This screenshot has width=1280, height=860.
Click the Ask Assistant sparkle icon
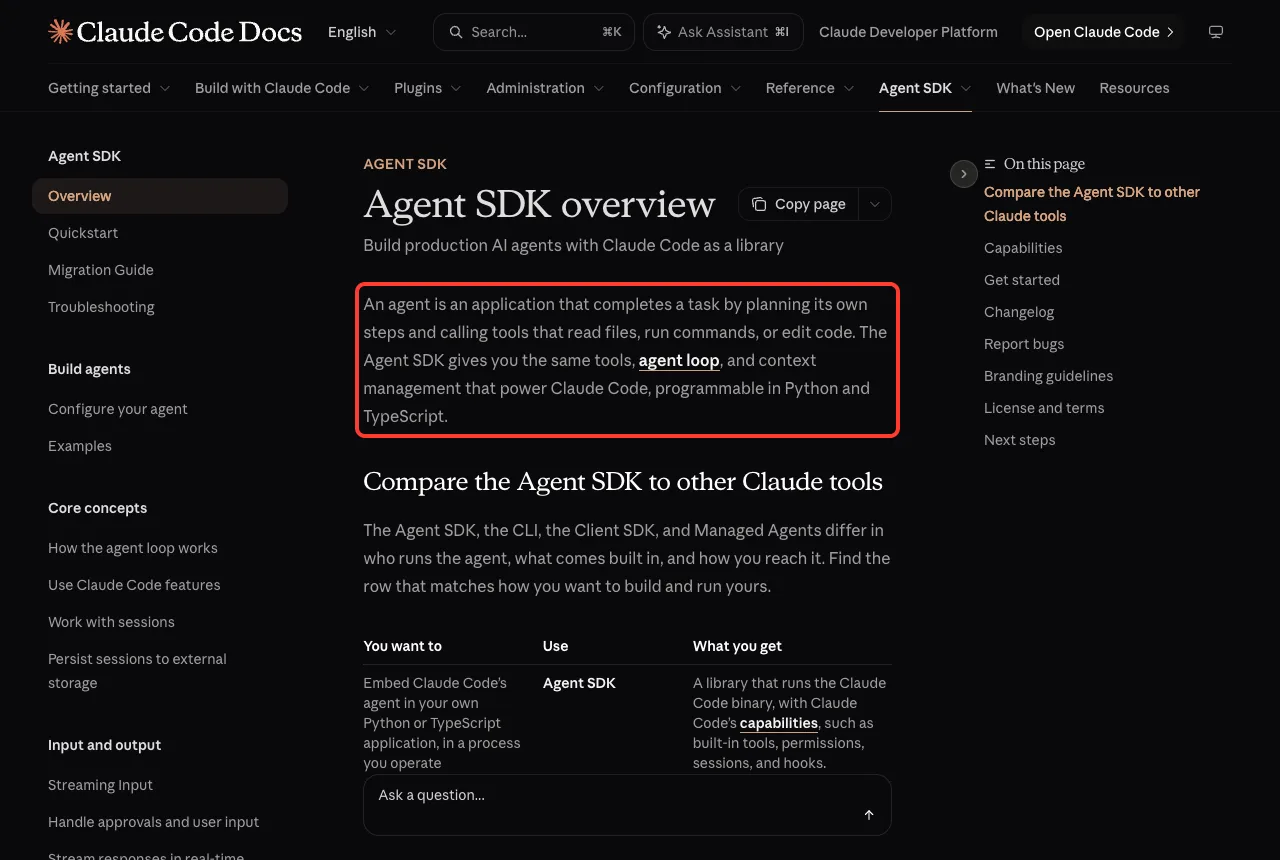click(x=663, y=32)
